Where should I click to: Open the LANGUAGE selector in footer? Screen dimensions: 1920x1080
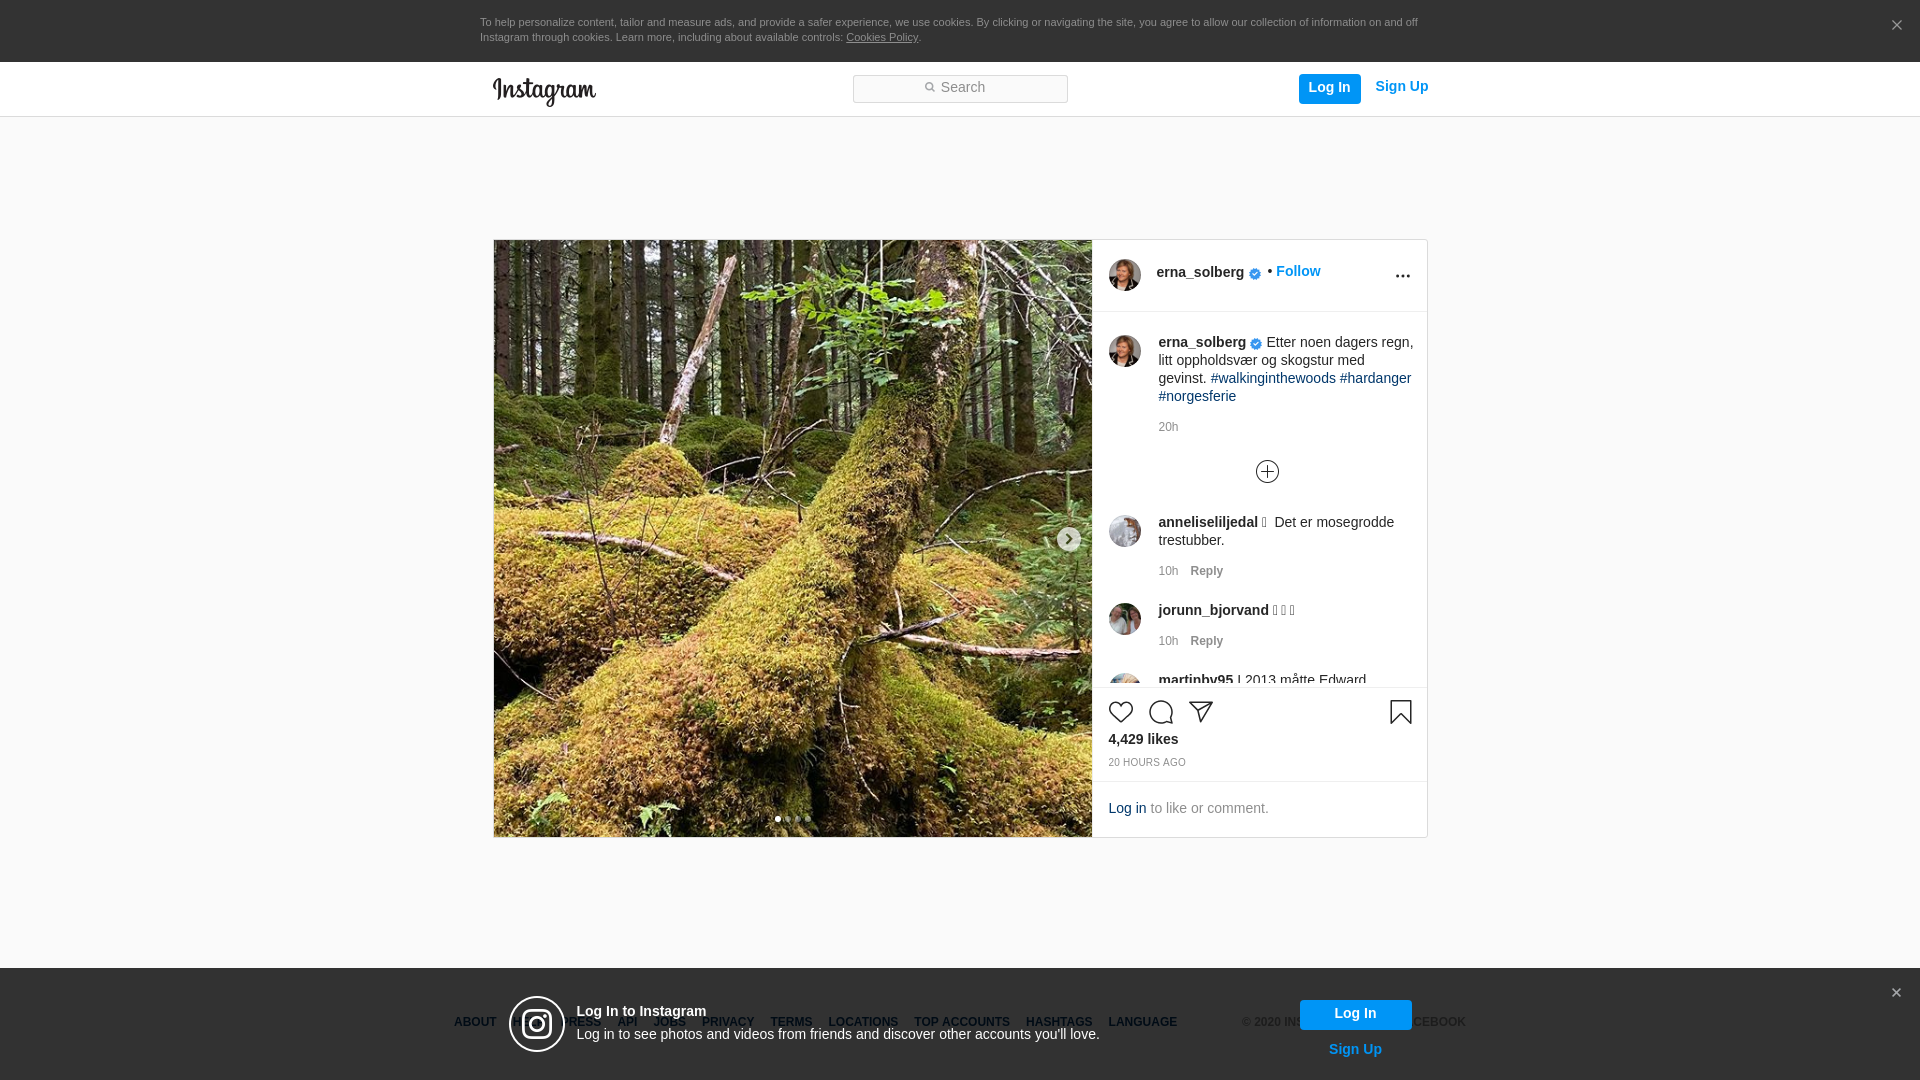[1142, 1022]
